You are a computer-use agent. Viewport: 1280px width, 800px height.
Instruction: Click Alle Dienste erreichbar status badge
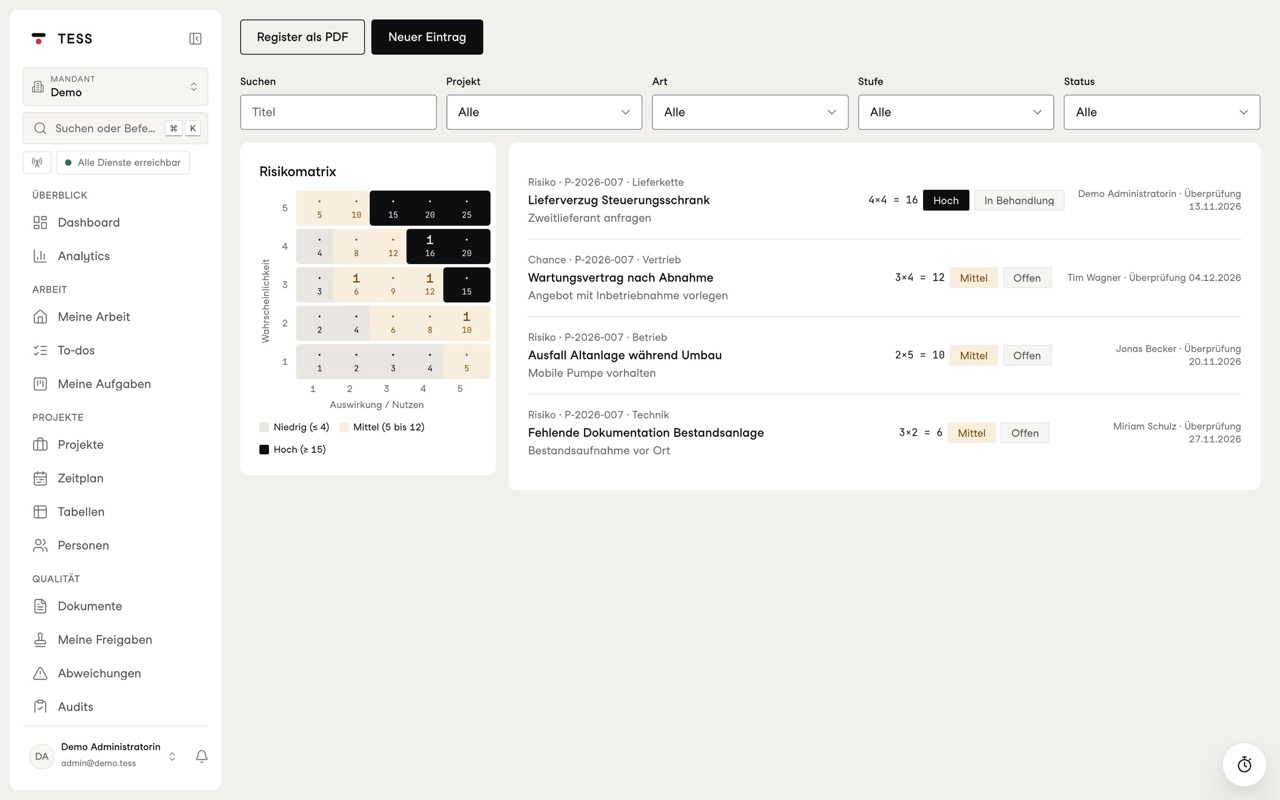(x=123, y=162)
